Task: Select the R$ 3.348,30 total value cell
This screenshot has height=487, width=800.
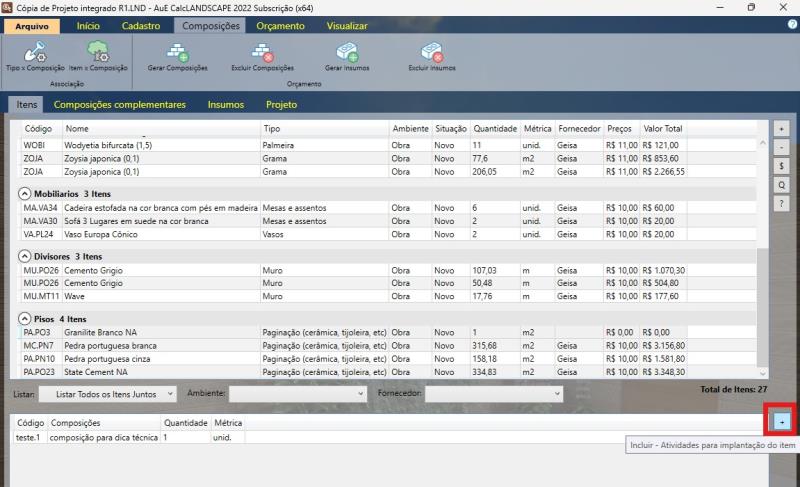Action: click(663, 372)
